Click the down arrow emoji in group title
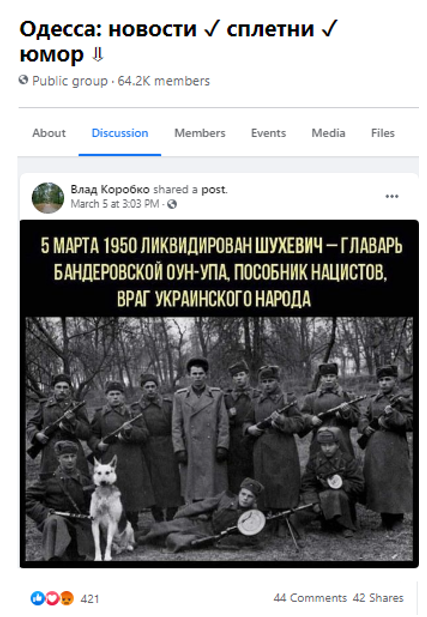 tap(97, 55)
